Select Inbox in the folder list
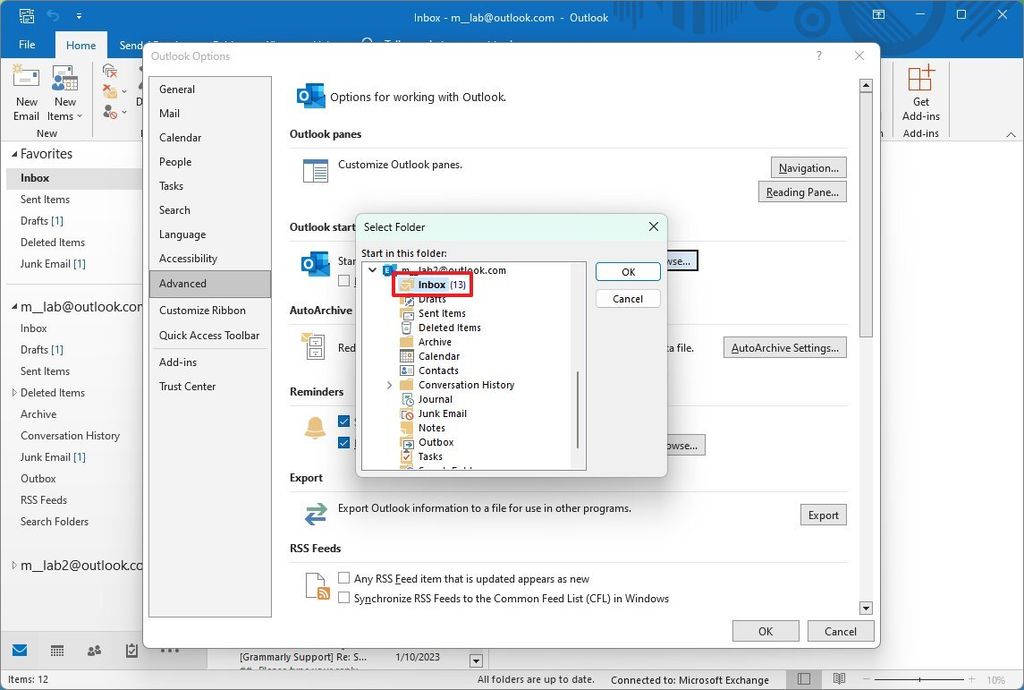1024x690 pixels. [432, 284]
